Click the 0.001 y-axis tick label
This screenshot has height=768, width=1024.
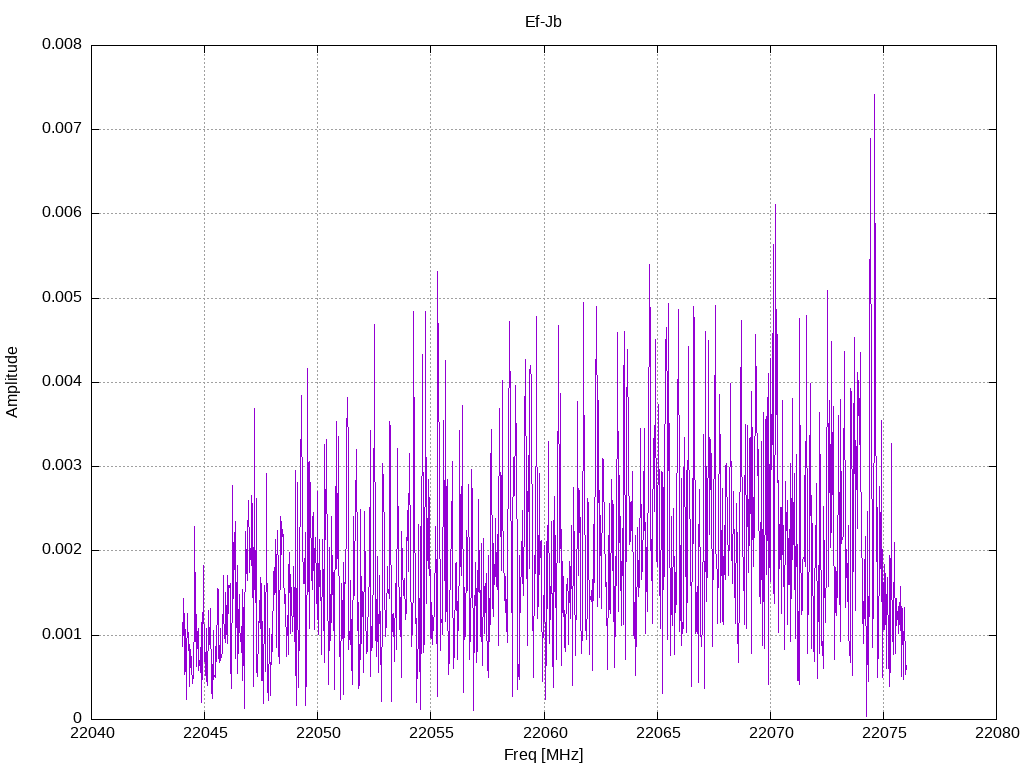point(62,634)
